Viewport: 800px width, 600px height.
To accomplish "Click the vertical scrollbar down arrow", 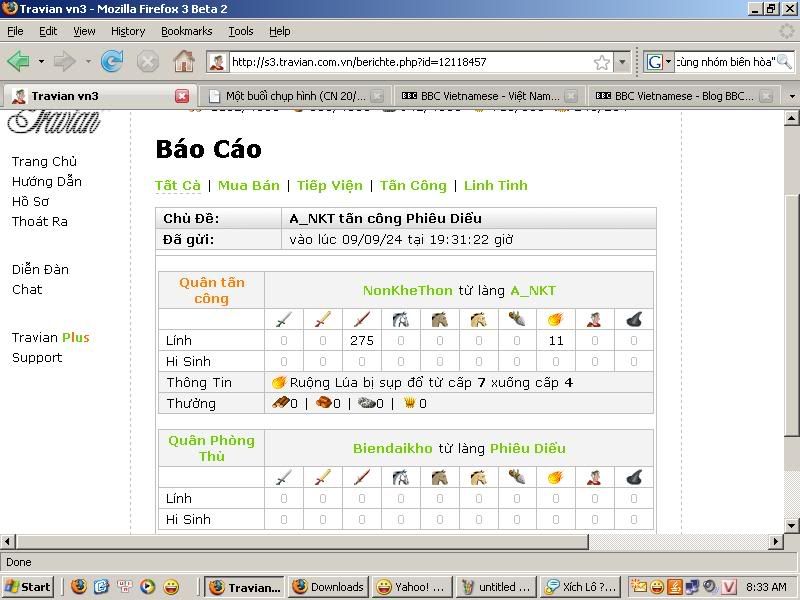I will 791,525.
